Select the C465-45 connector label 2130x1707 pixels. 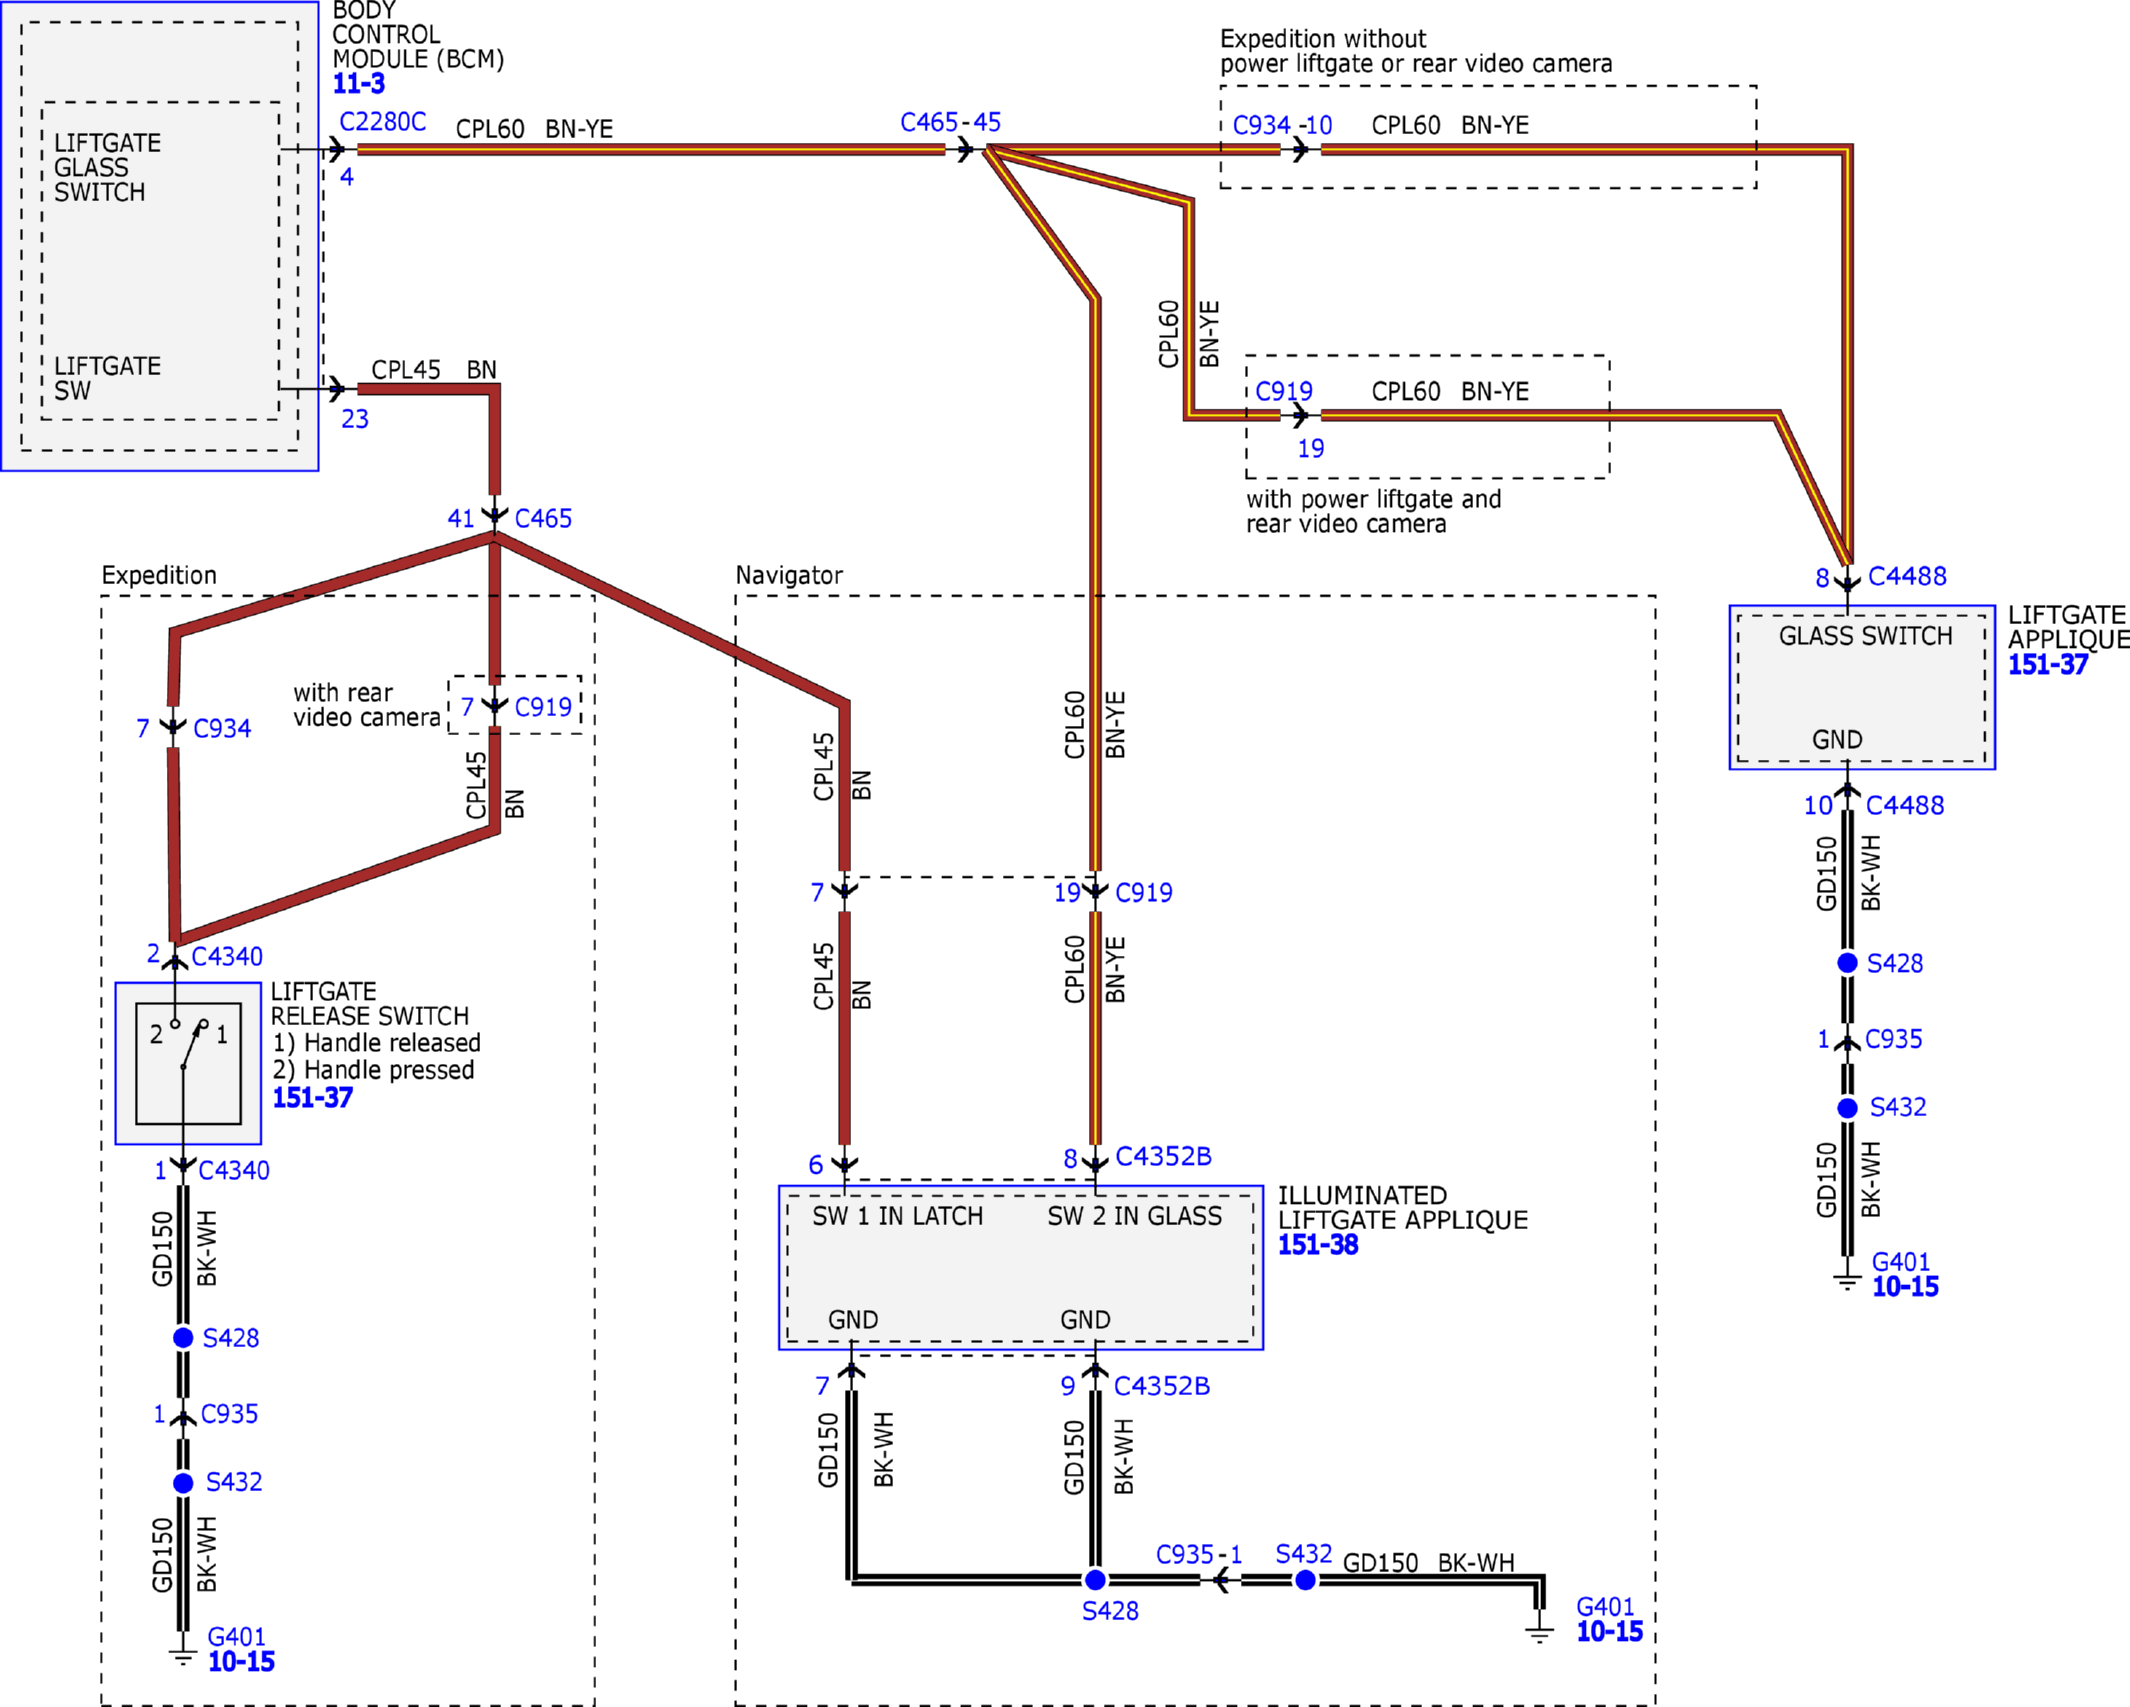[950, 122]
